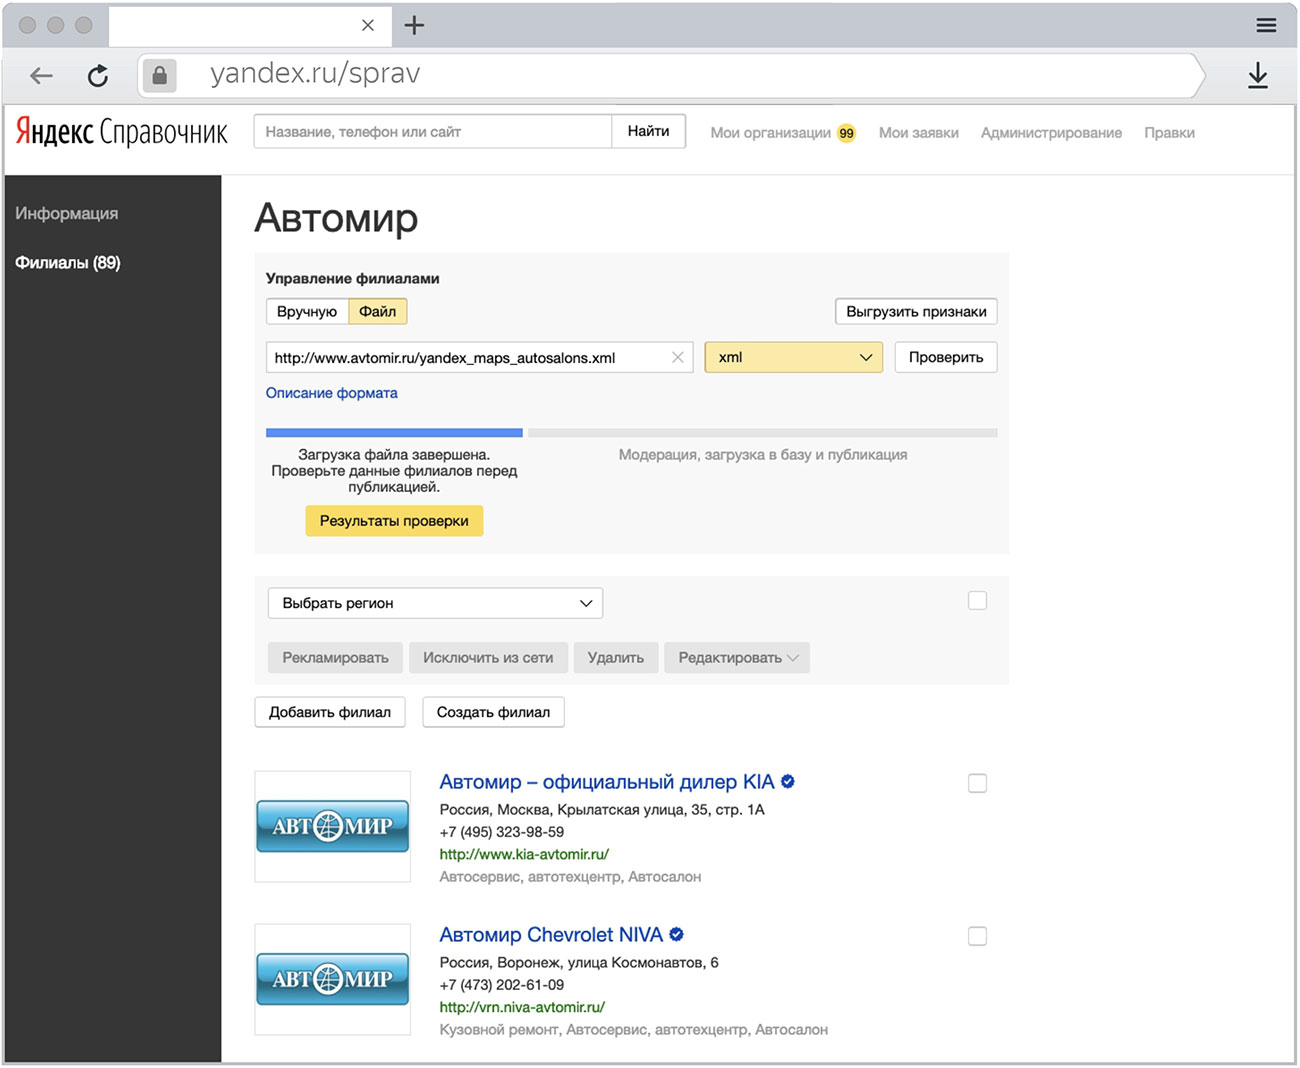This screenshot has width=1300, height=1068.
Task: Open the browser hamburger menu
Action: coord(1266,25)
